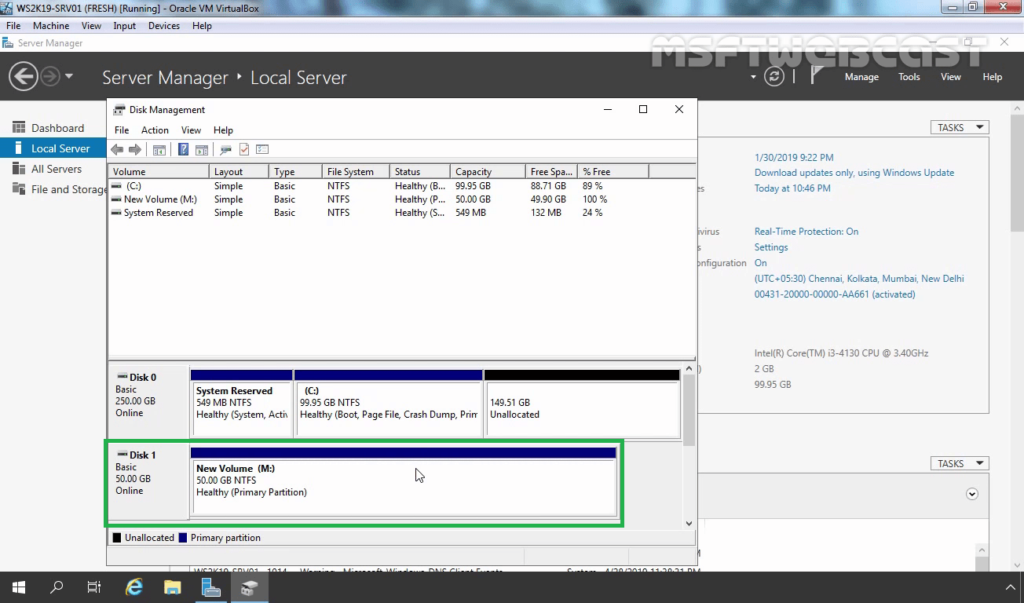The image size is (1024, 603).
Task: Switch to Server Manager taskbar icon
Action: coord(211,587)
